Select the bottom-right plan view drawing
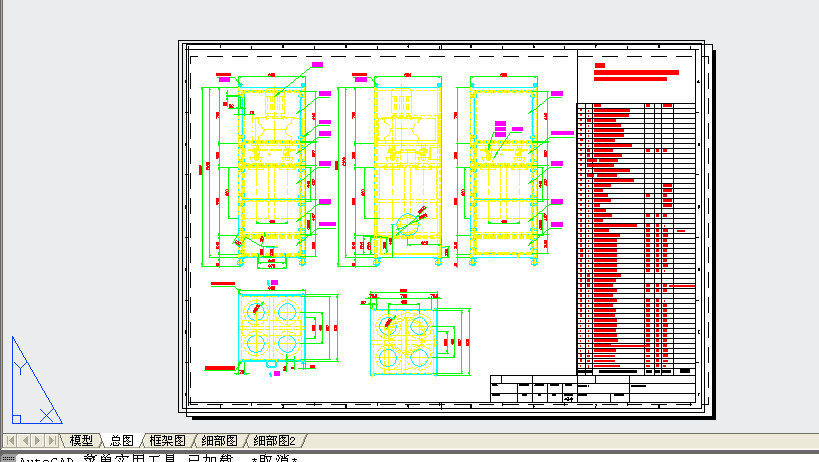 416,333
